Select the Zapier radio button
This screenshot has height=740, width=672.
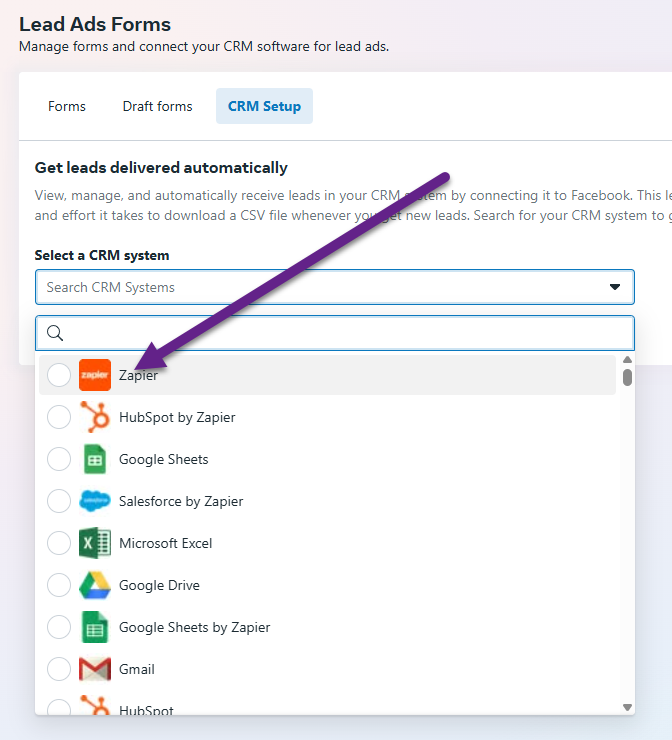[x=59, y=375]
